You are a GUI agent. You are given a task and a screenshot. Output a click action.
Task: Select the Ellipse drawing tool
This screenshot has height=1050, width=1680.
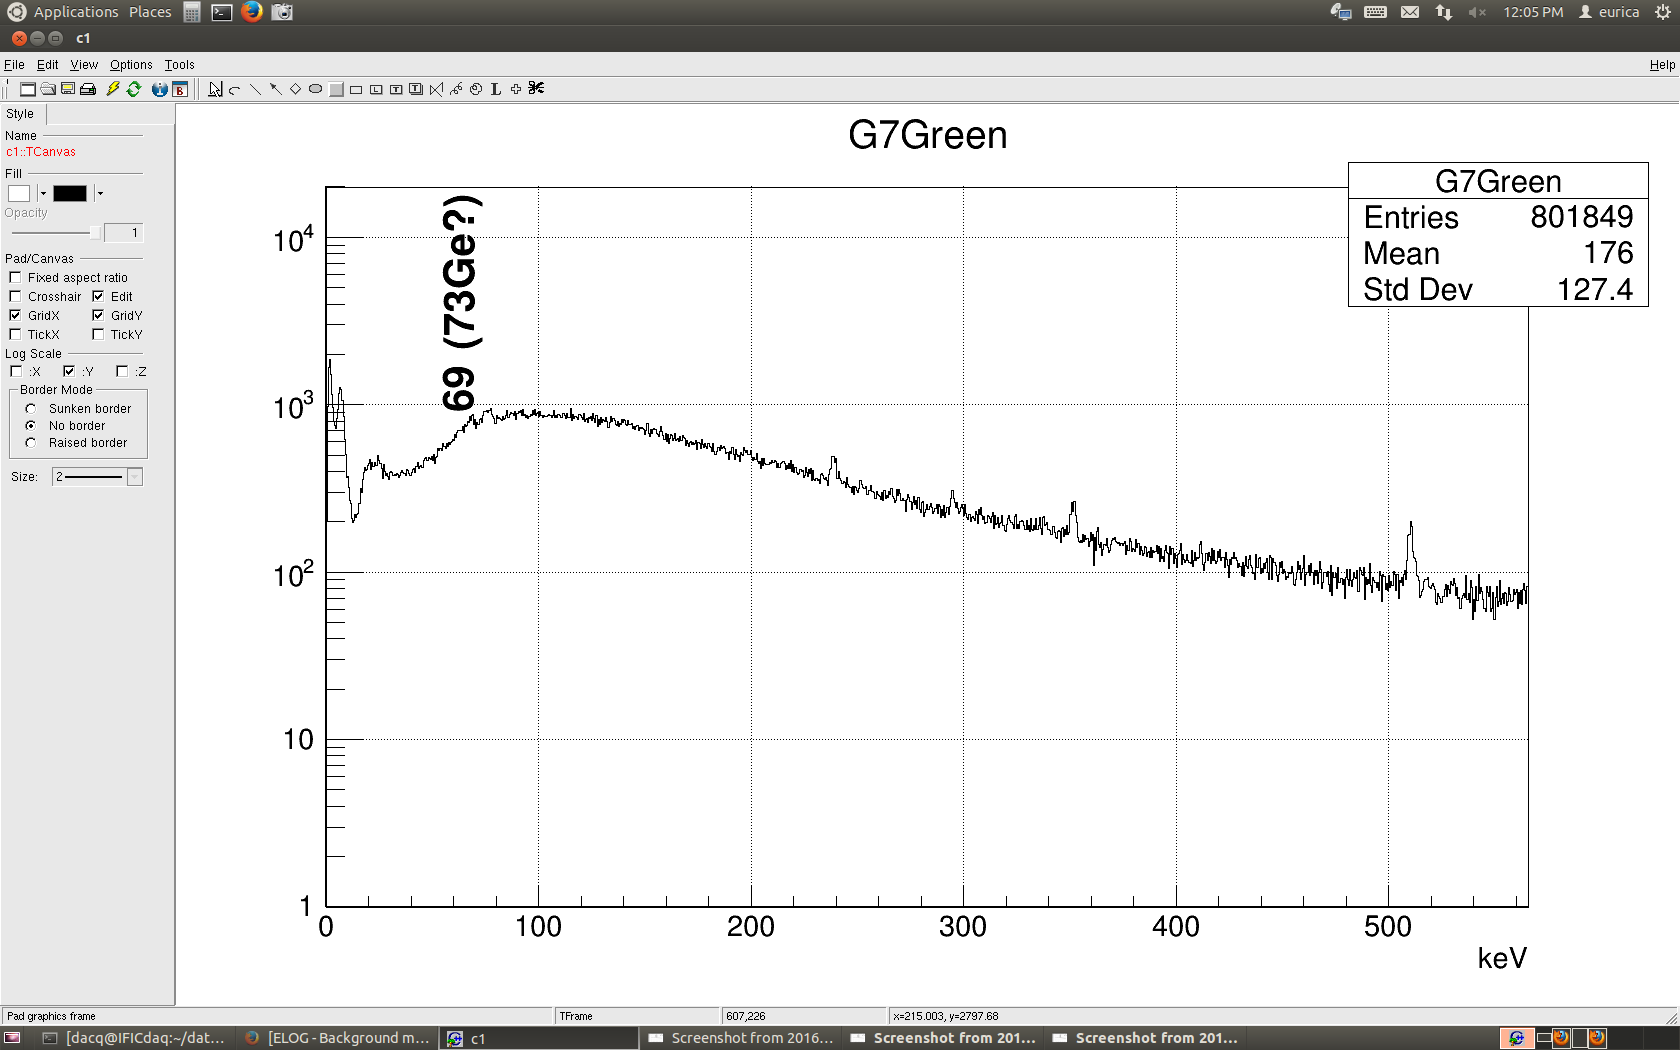(315, 89)
